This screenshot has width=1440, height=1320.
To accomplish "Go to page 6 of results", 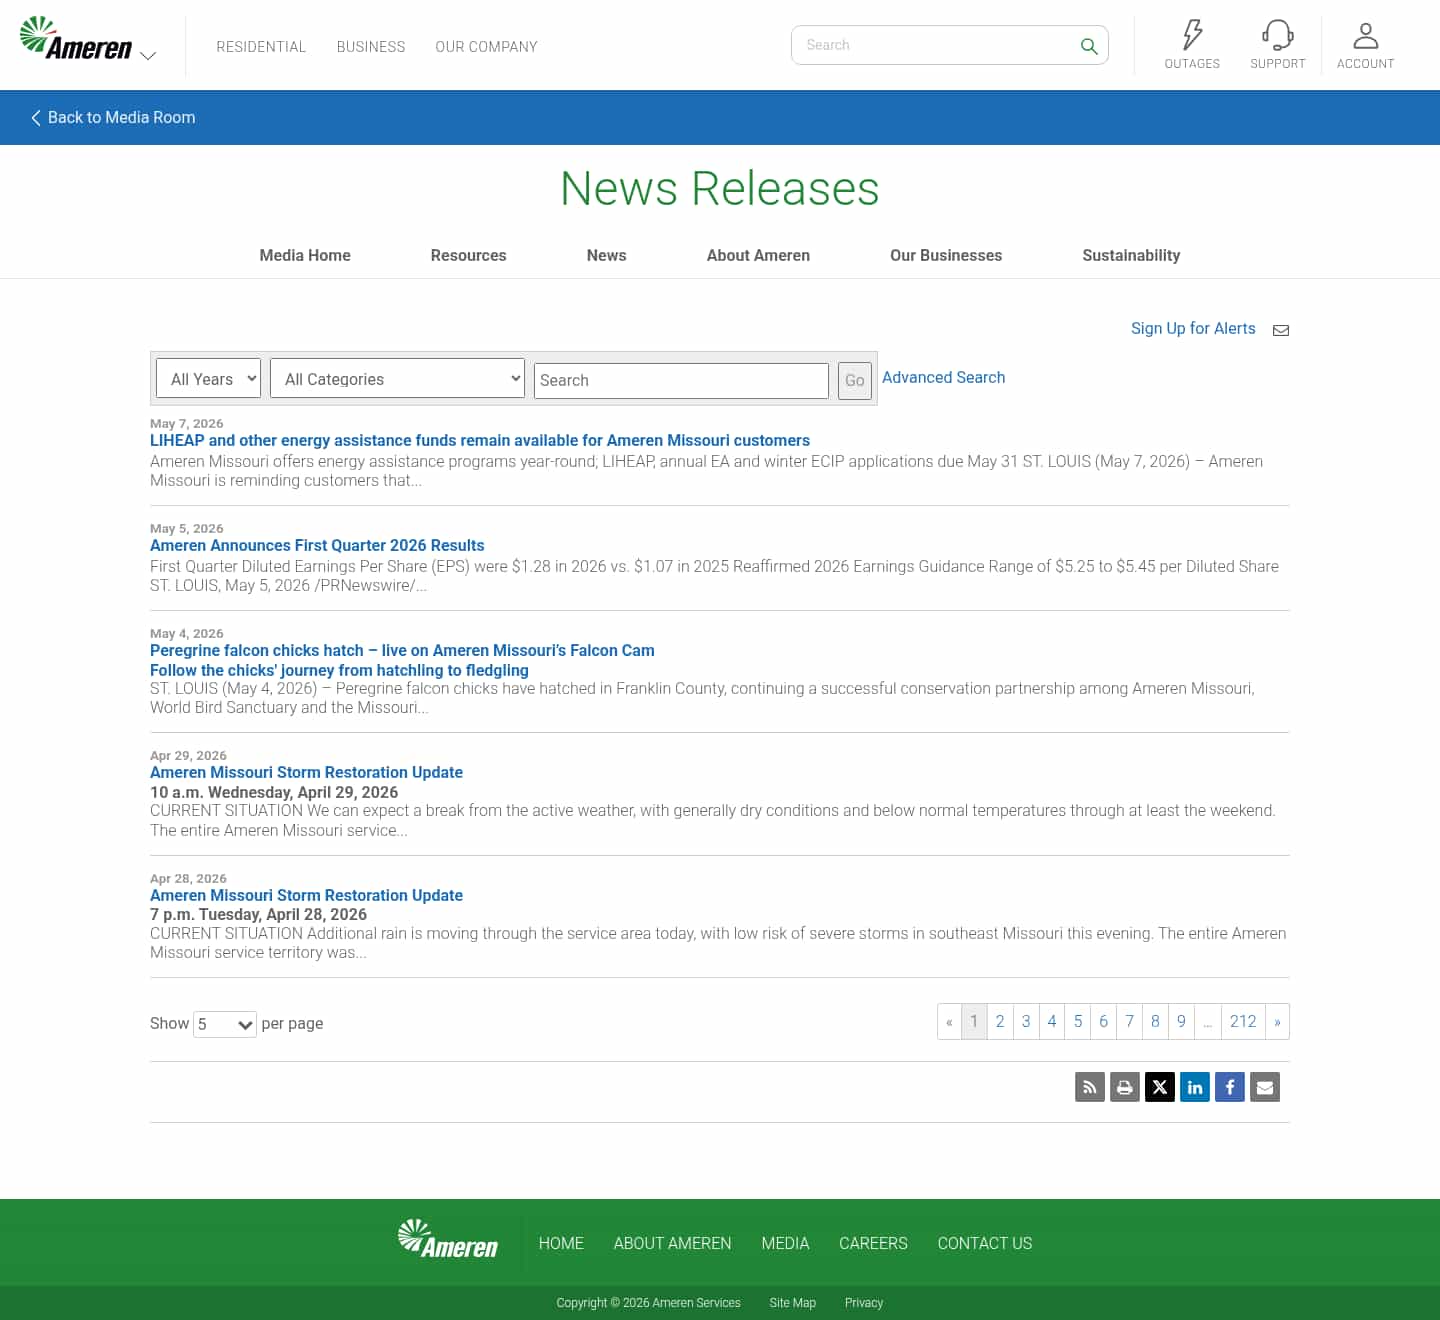I will pyautogui.click(x=1104, y=1022).
